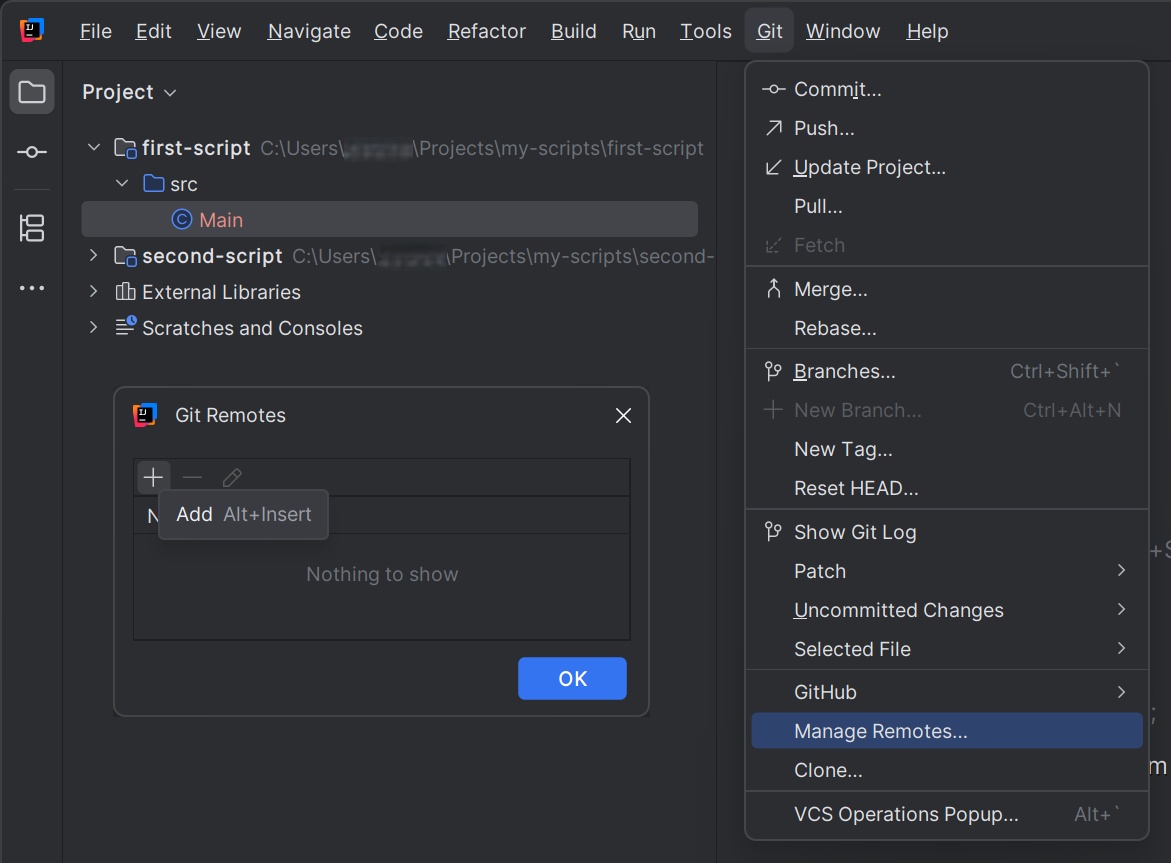
Task: Select External Libraries tree row text
Action: click(x=221, y=292)
